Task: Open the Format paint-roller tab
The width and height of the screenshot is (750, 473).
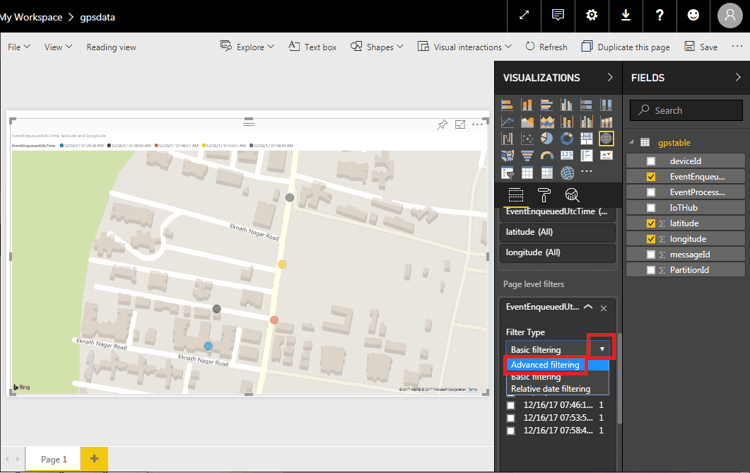Action: point(544,195)
